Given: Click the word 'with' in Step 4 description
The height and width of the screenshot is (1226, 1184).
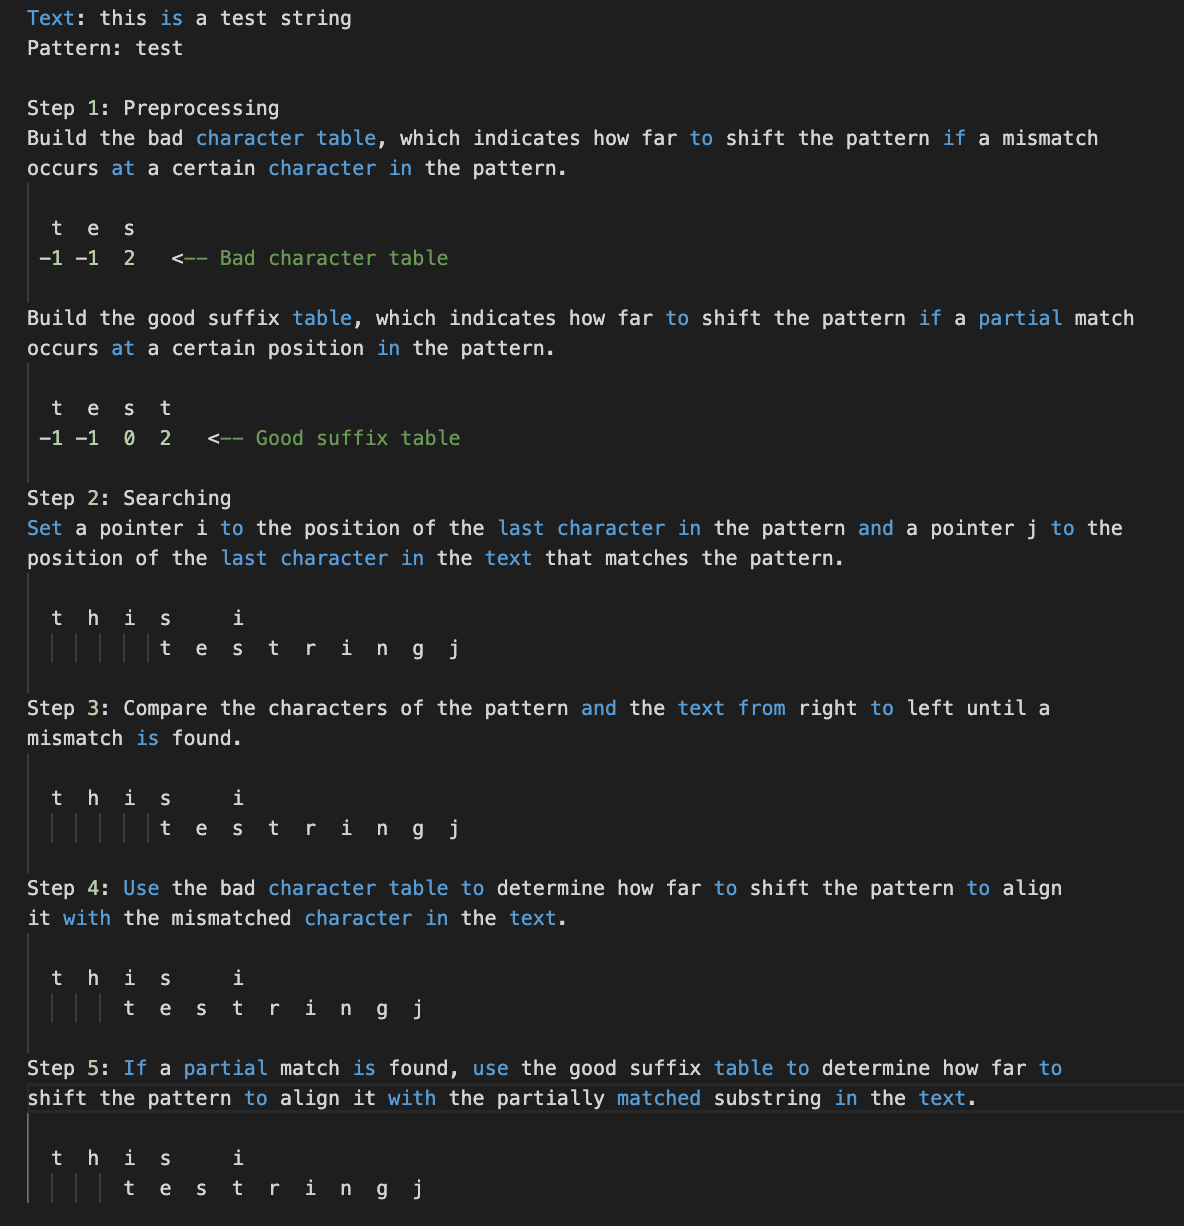Looking at the screenshot, I should (87, 918).
